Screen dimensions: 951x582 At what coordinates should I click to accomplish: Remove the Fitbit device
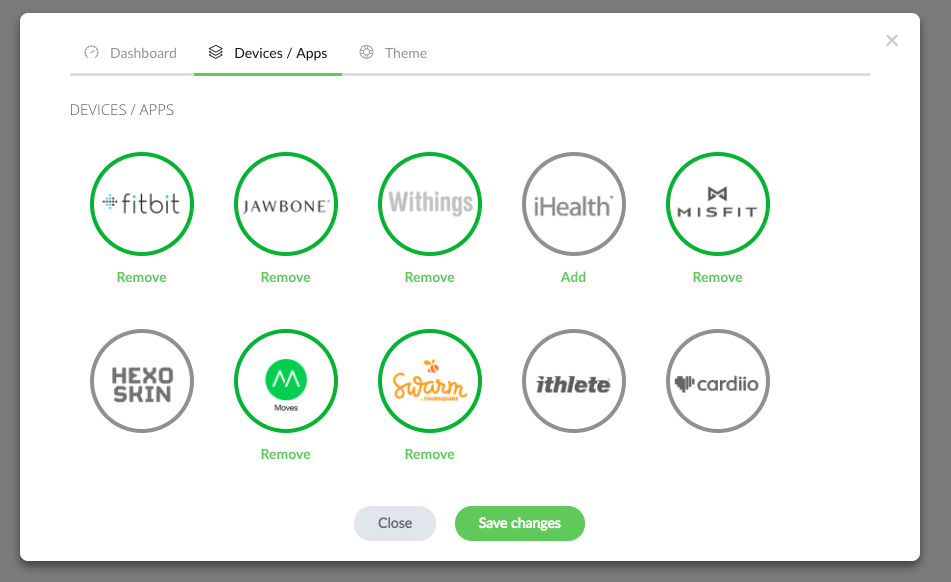pos(141,277)
